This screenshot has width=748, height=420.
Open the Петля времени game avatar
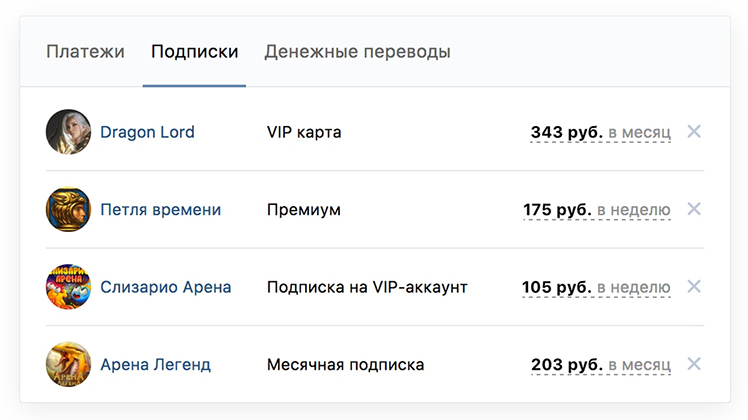click(x=68, y=209)
